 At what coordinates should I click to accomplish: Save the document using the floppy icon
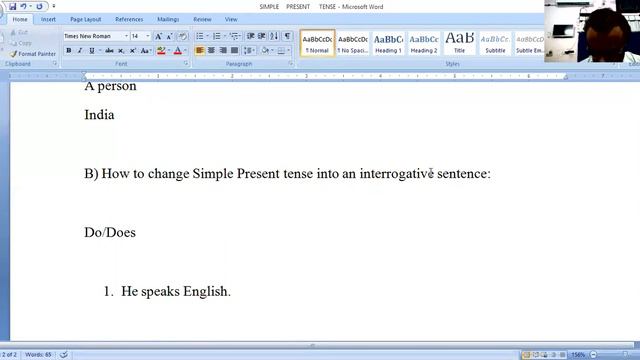(x=13, y=6)
